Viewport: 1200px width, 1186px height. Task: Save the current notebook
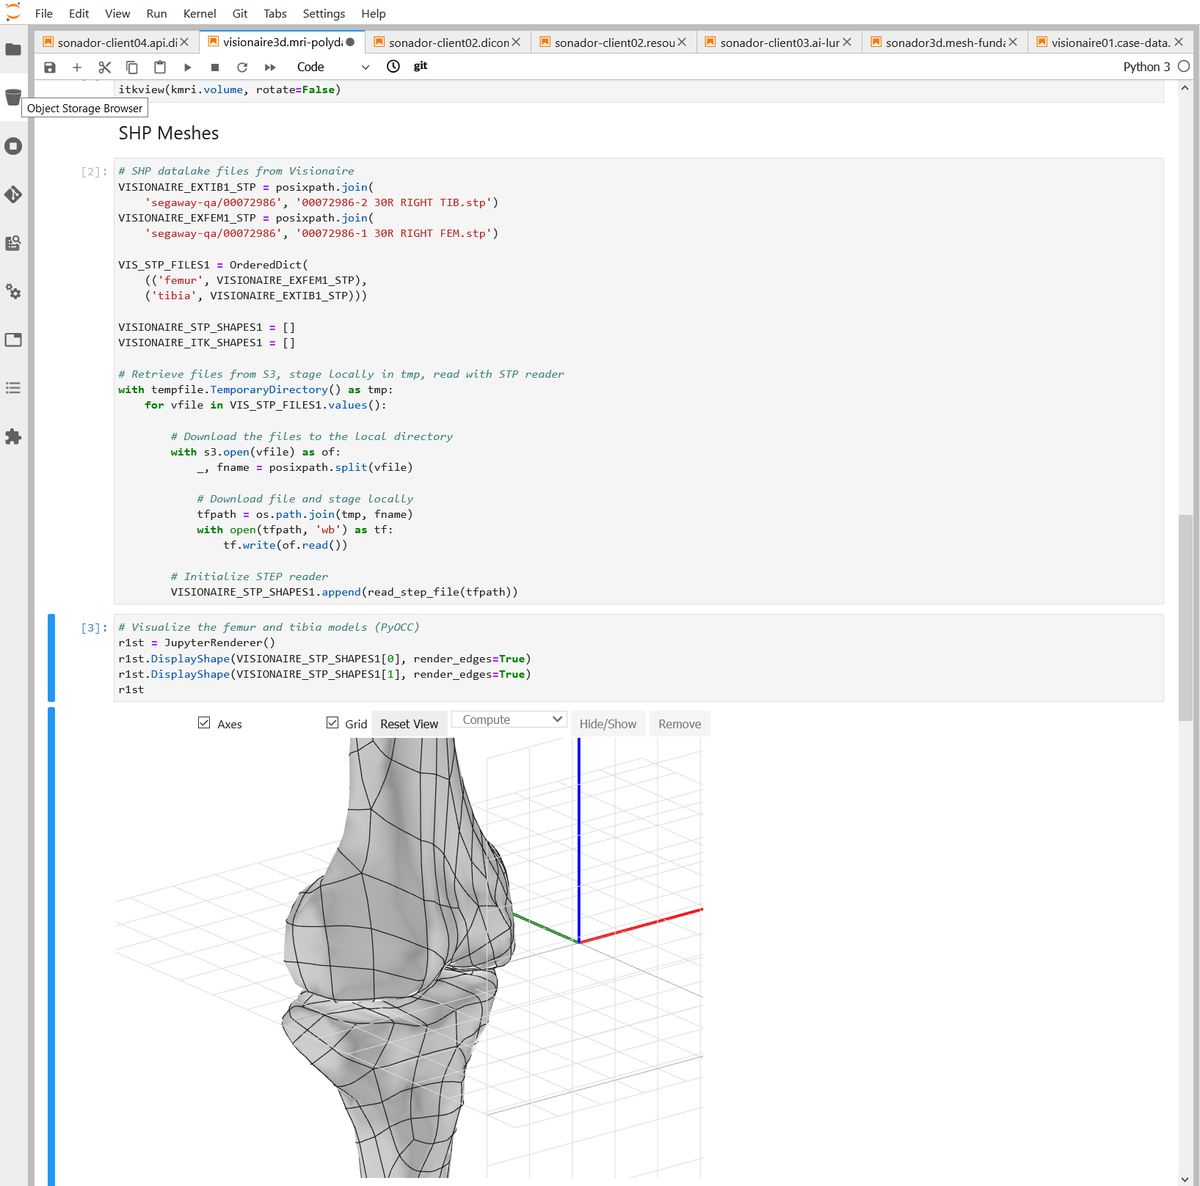pyautogui.click(x=49, y=66)
